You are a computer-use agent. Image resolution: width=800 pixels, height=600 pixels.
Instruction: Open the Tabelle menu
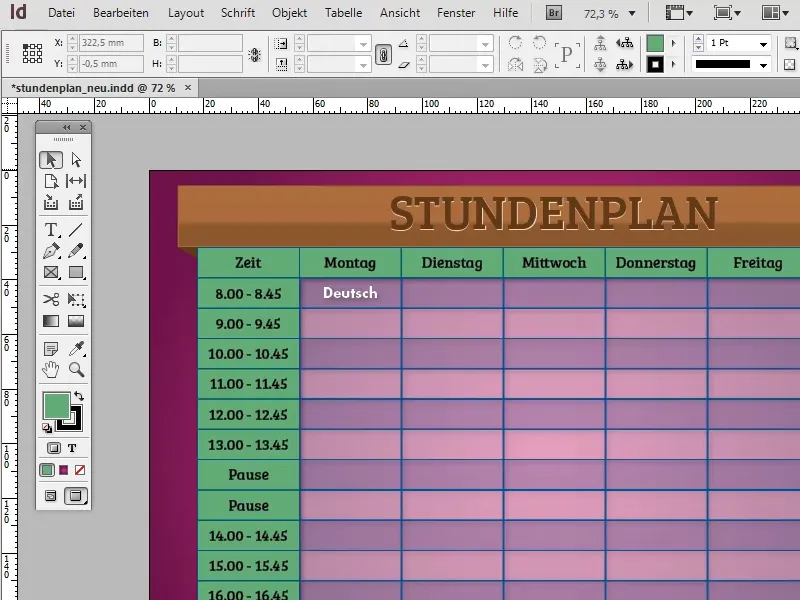(x=343, y=13)
